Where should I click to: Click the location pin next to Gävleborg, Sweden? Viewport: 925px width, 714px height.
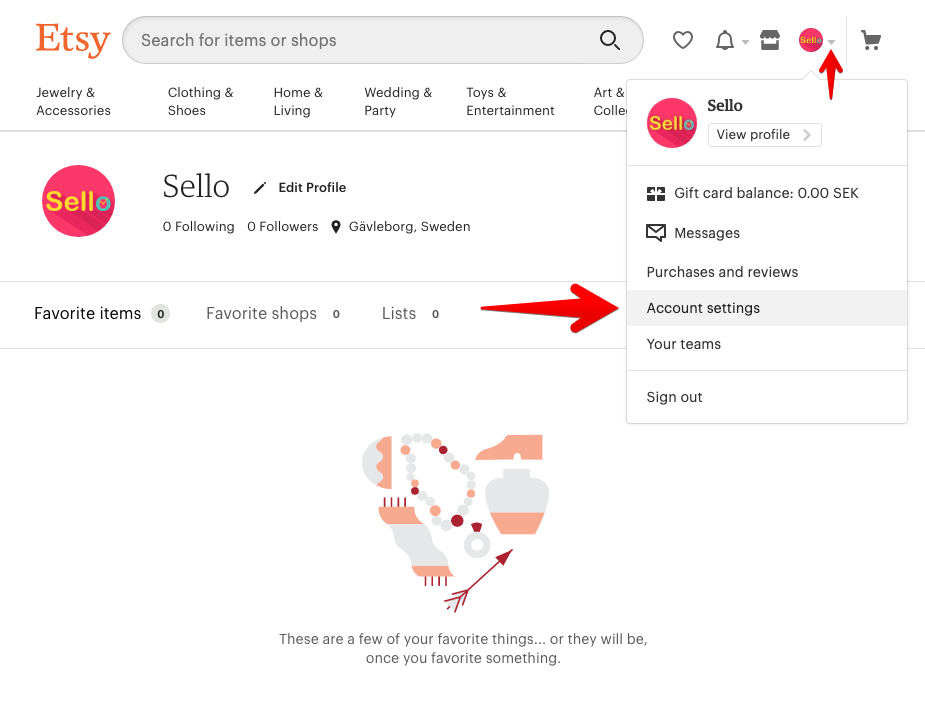coord(337,226)
